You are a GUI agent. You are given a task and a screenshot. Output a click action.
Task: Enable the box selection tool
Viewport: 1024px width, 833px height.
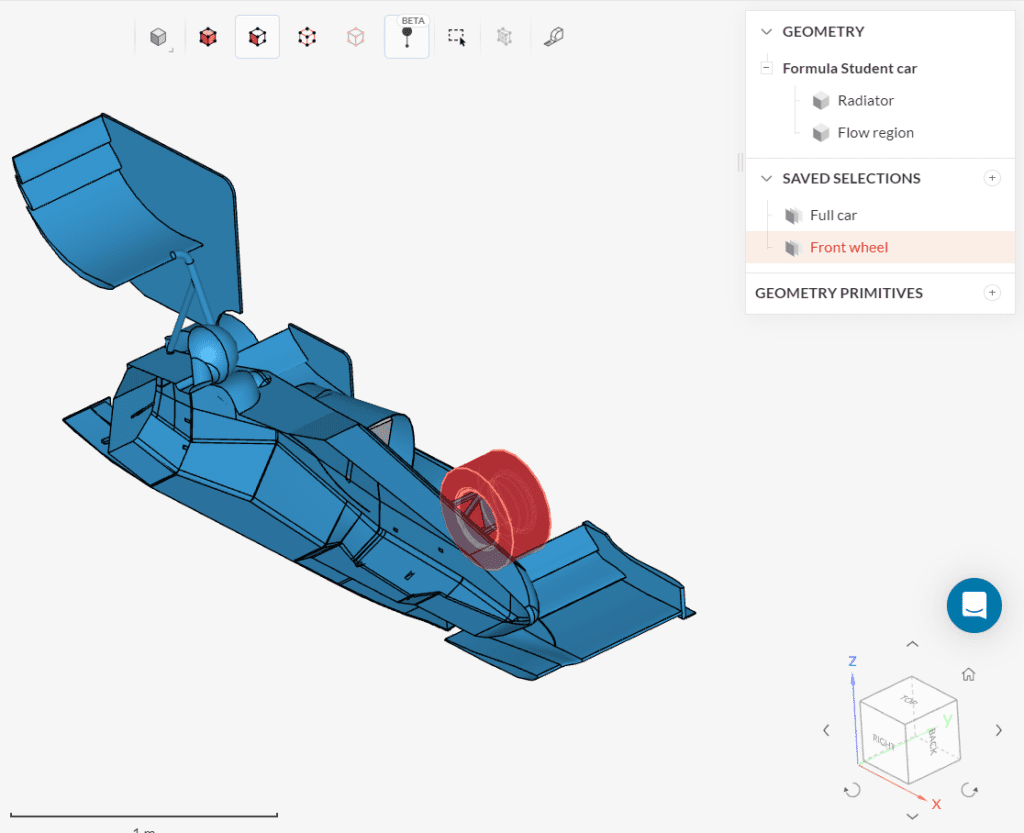(457, 36)
